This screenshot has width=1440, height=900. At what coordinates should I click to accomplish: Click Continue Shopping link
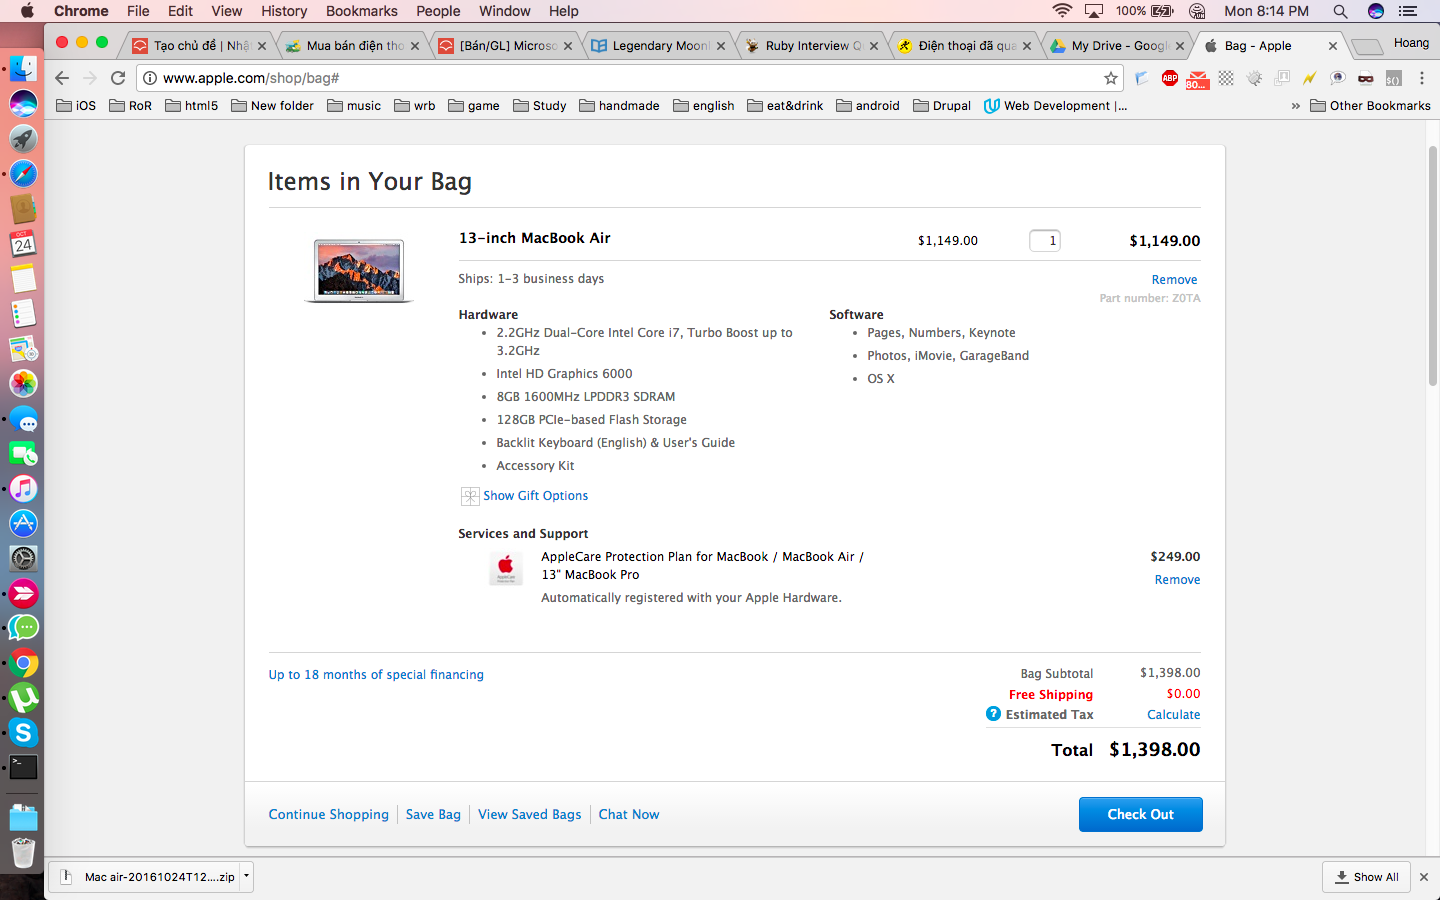click(328, 815)
